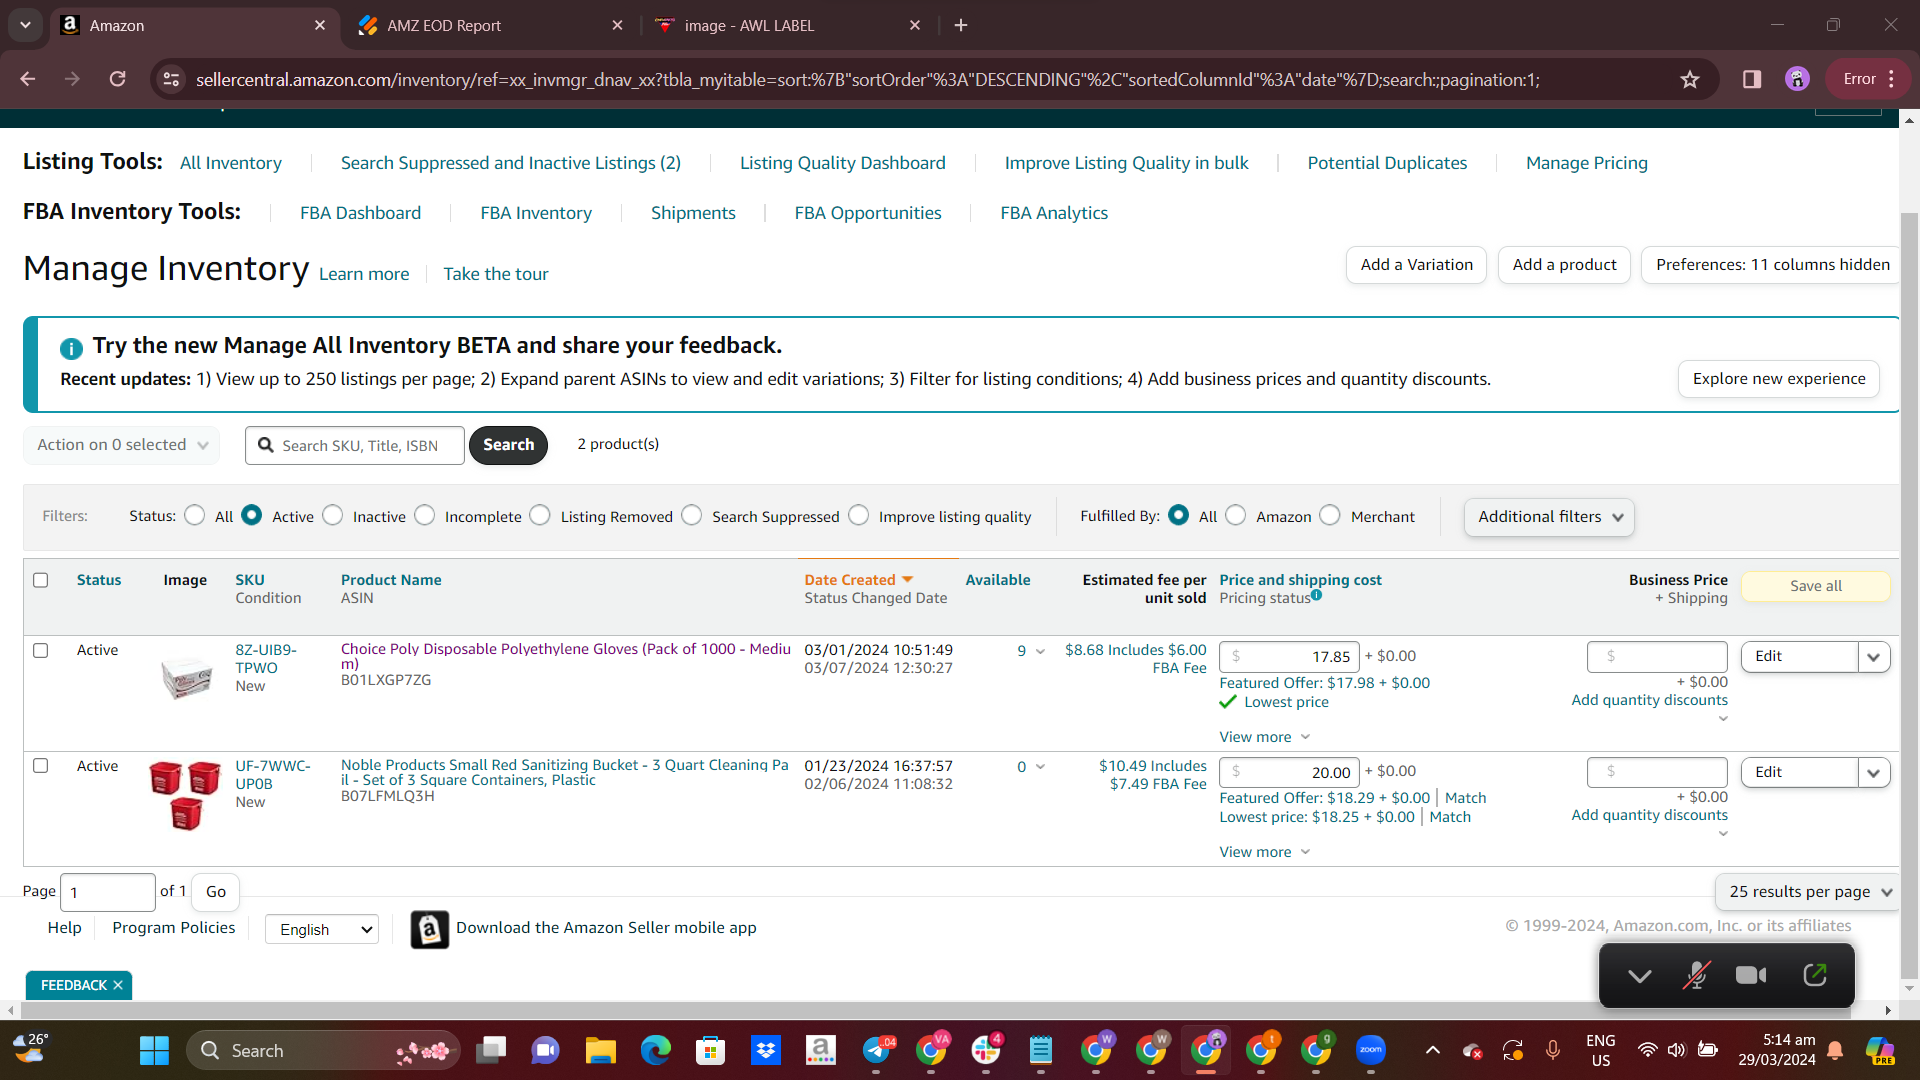Check the Choice Poly Gloves row checkbox
1920x1080 pixels.
click(x=41, y=650)
